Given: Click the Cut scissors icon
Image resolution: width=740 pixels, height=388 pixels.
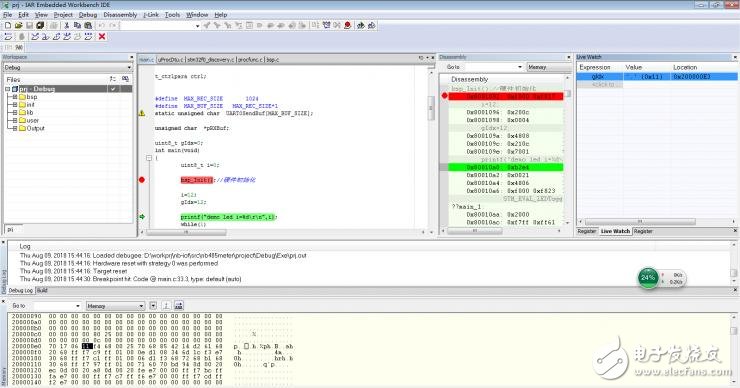Looking at the screenshot, I should [x=67, y=25].
